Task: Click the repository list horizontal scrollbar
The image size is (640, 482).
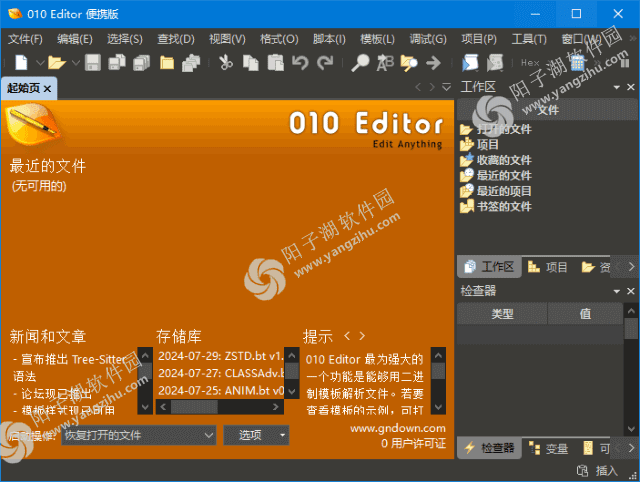Action: [x=220, y=406]
